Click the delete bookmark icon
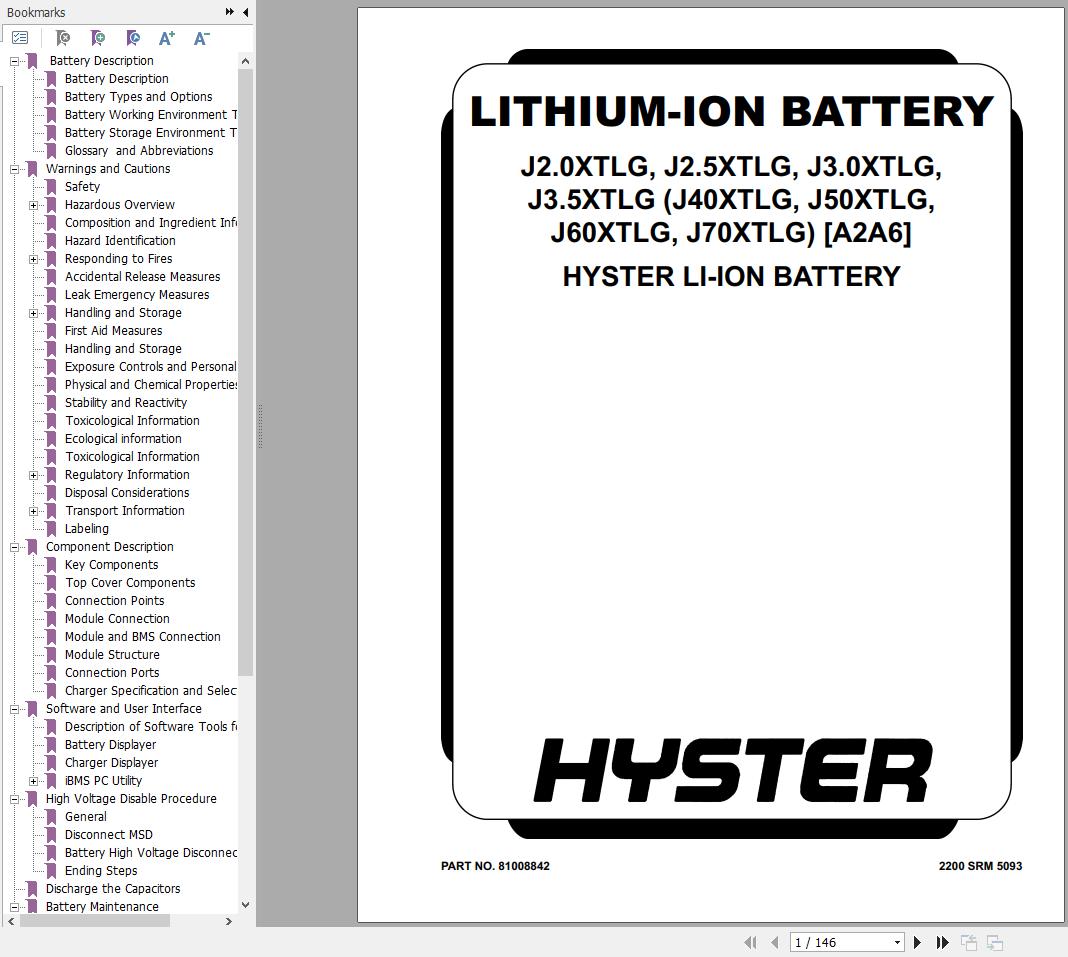1068x957 pixels. pyautogui.click(x=62, y=38)
